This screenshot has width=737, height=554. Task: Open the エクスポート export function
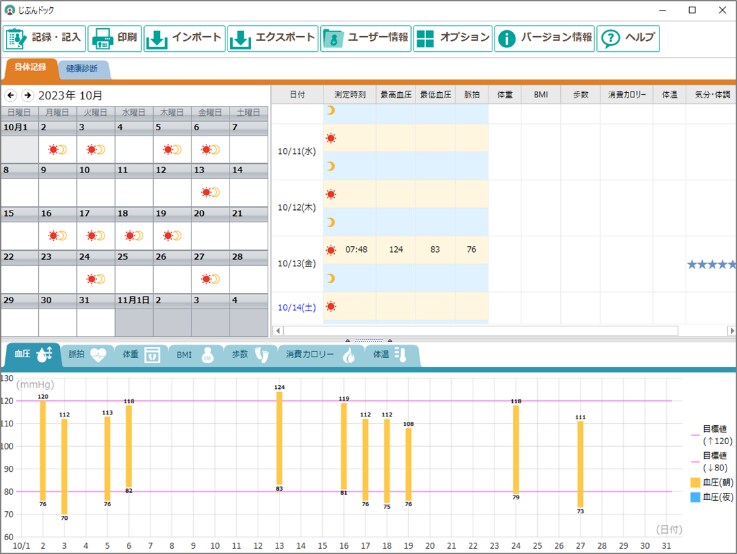[x=273, y=38]
